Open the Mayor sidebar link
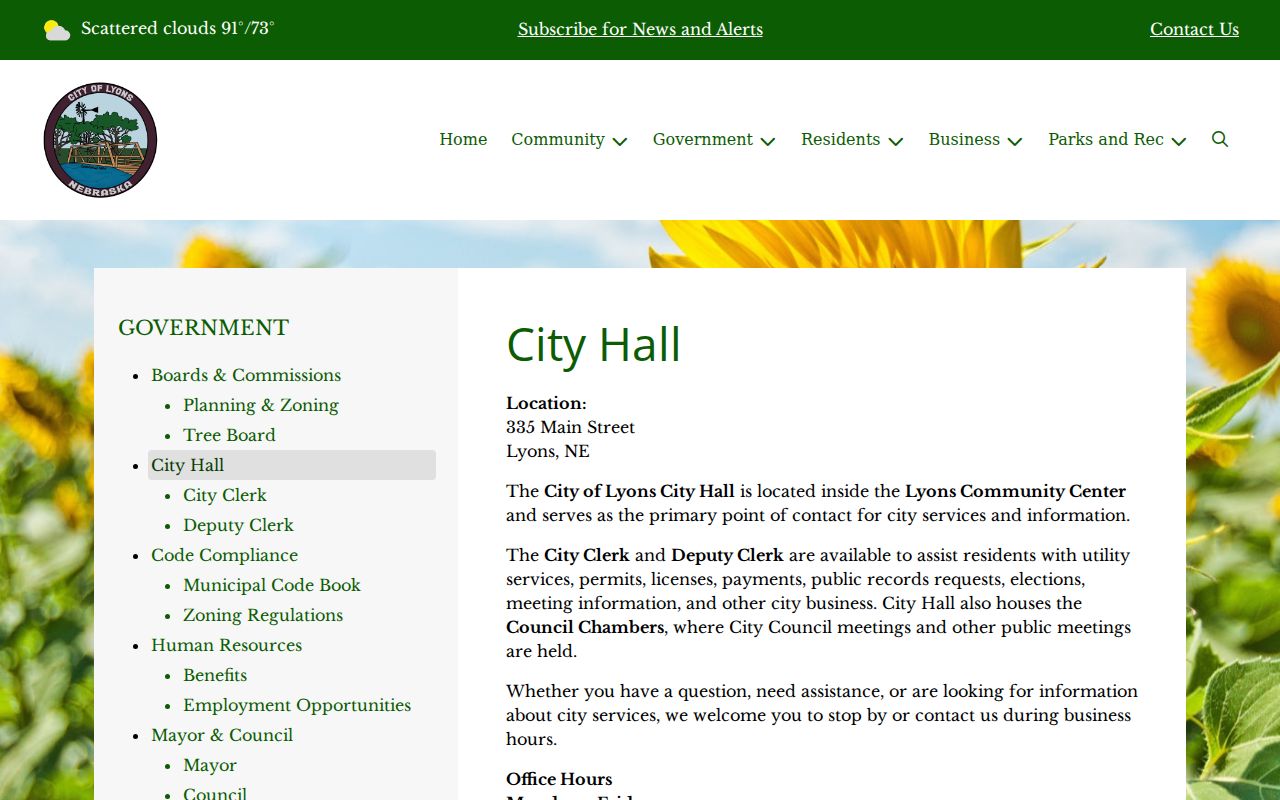Image resolution: width=1280 pixels, height=800 pixels. (210, 765)
